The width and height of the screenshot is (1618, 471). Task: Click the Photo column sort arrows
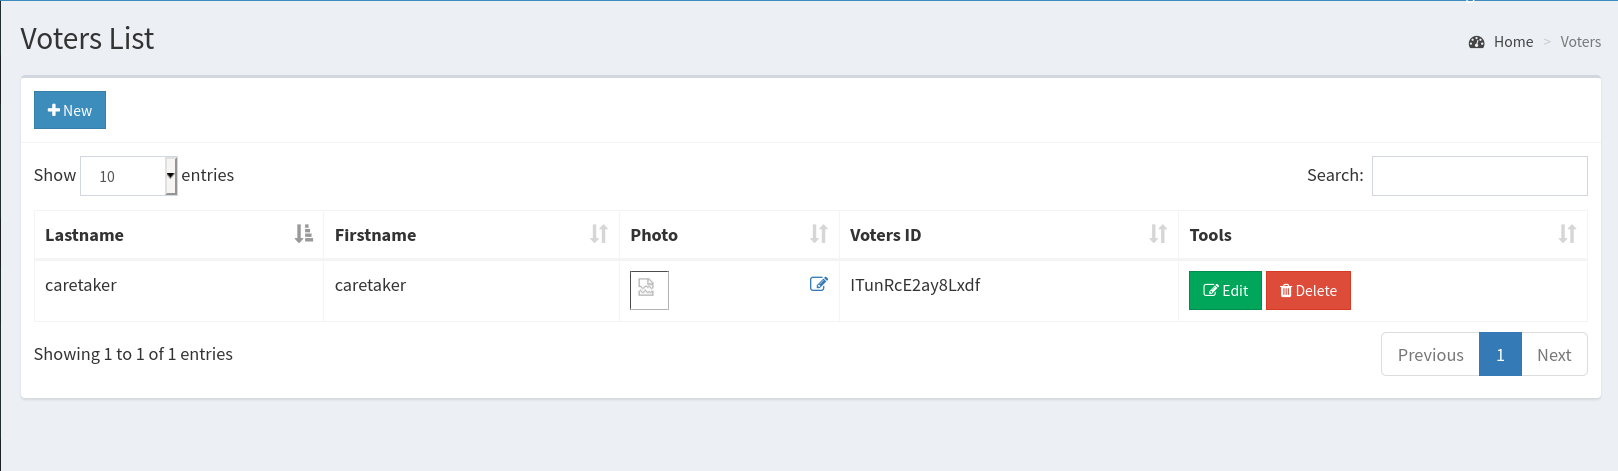point(819,234)
